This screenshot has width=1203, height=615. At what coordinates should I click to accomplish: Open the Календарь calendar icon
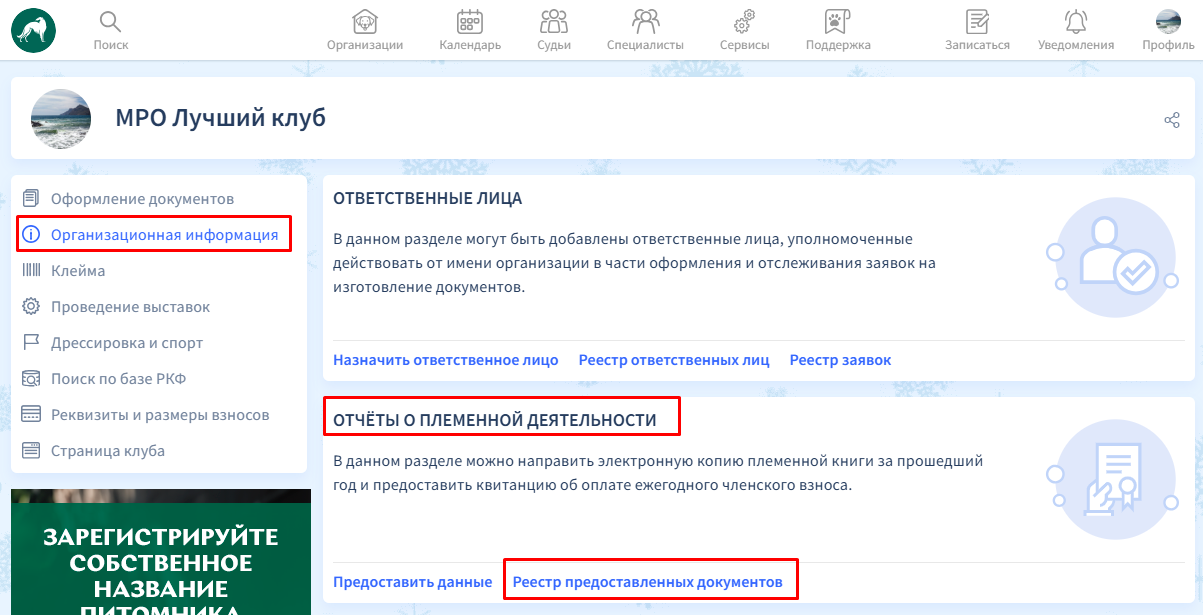(x=470, y=21)
